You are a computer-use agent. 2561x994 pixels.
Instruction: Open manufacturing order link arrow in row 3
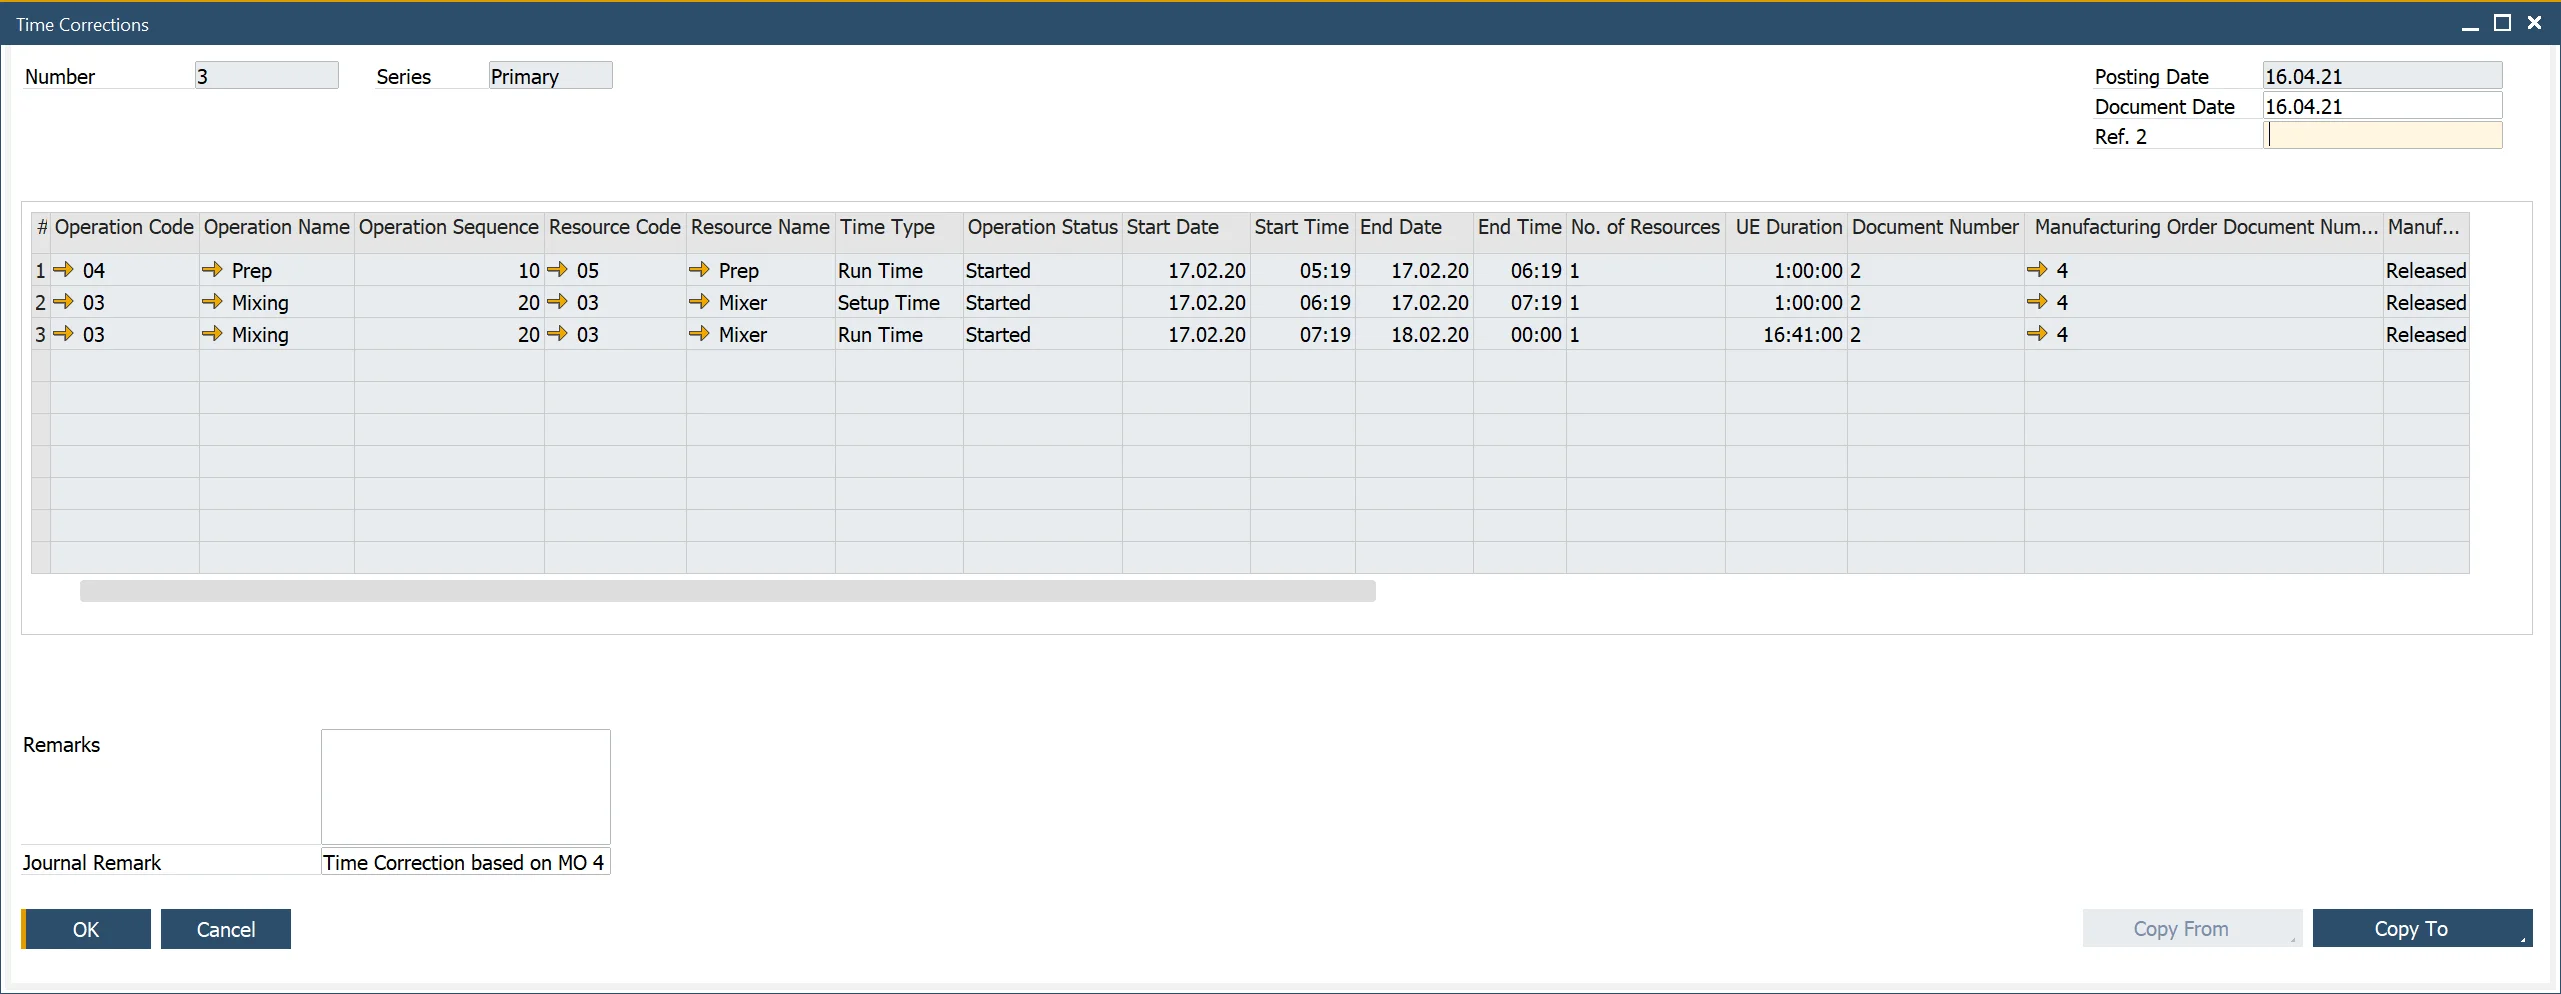(2037, 334)
